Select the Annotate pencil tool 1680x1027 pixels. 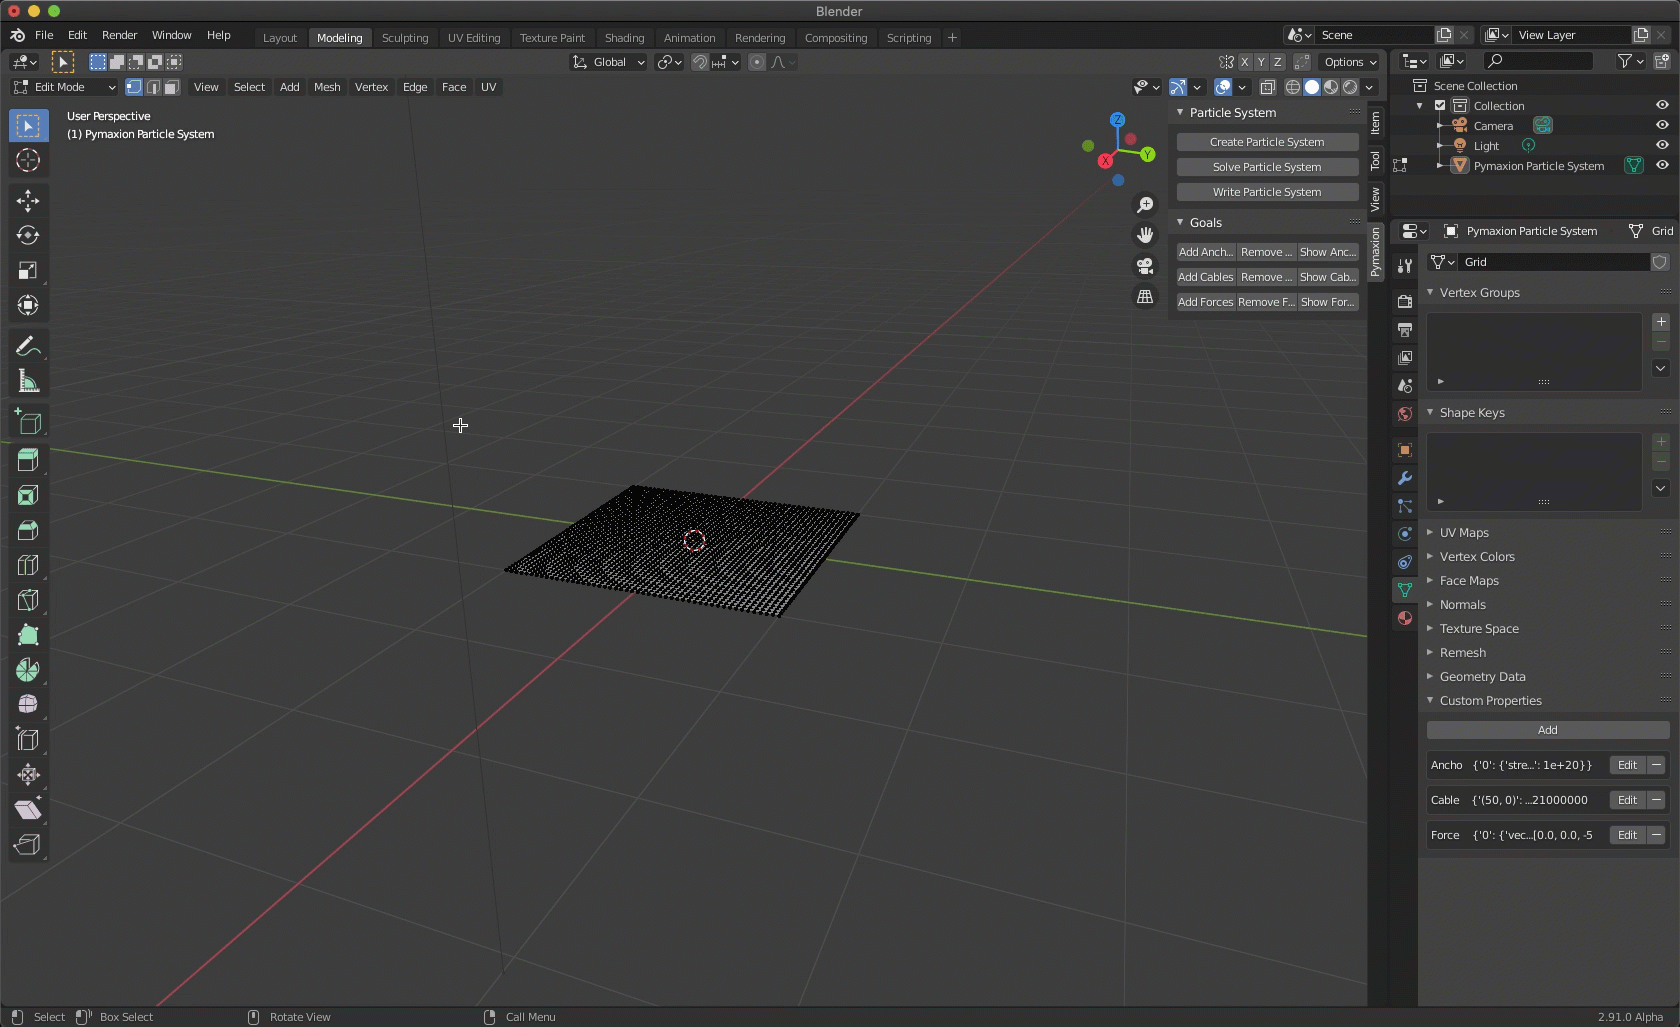click(x=28, y=347)
